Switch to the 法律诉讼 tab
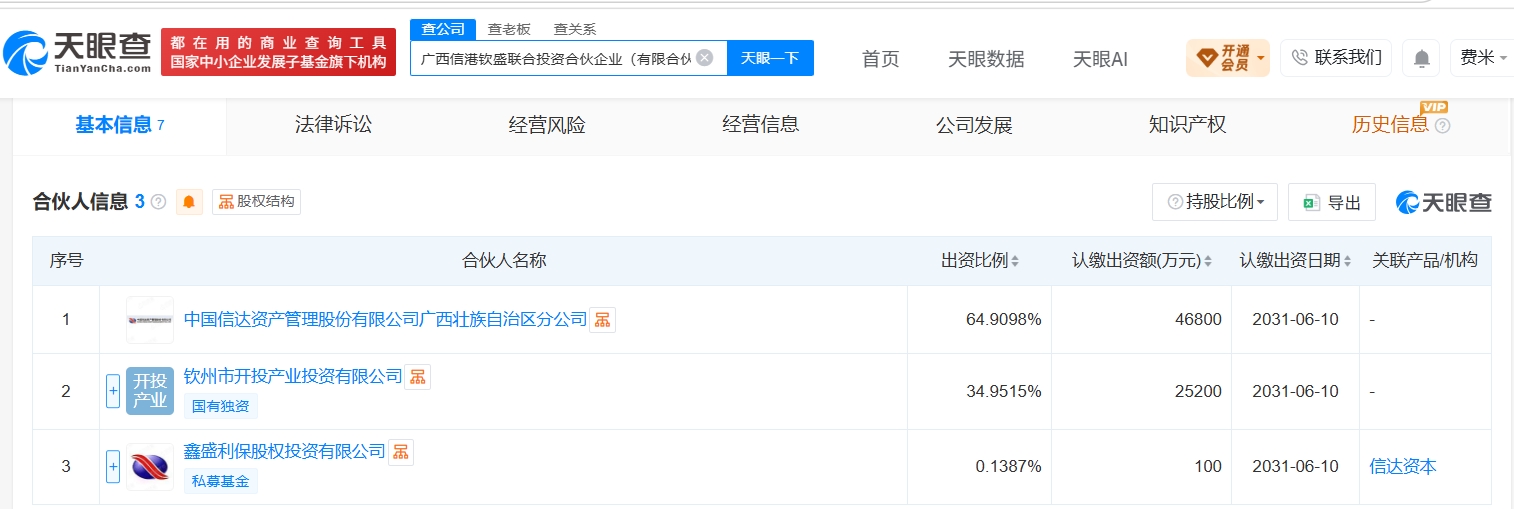This screenshot has width=1514, height=509. coord(333,125)
